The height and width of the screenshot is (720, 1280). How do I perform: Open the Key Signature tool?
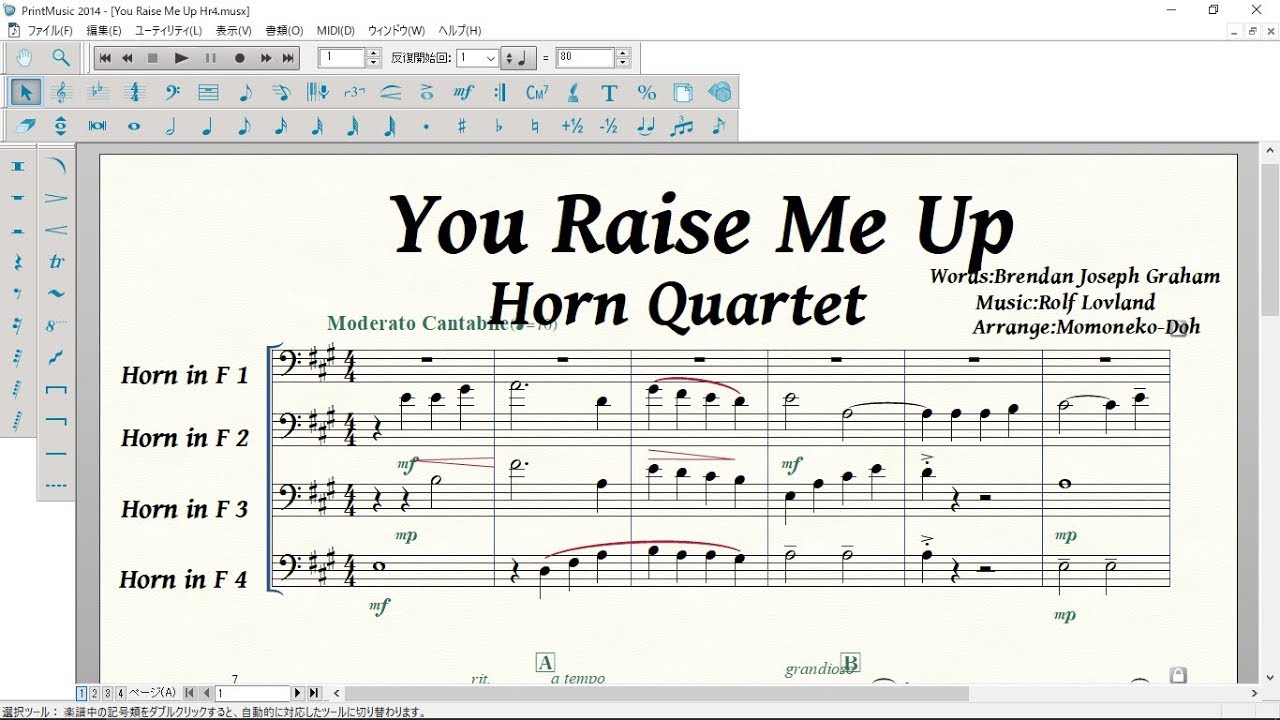click(98, 93)
